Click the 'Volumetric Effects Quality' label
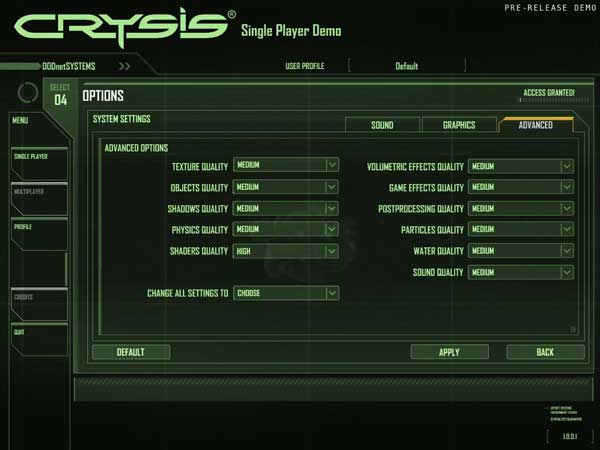Viewport: 600px width, 450px height. coord(415,167)
